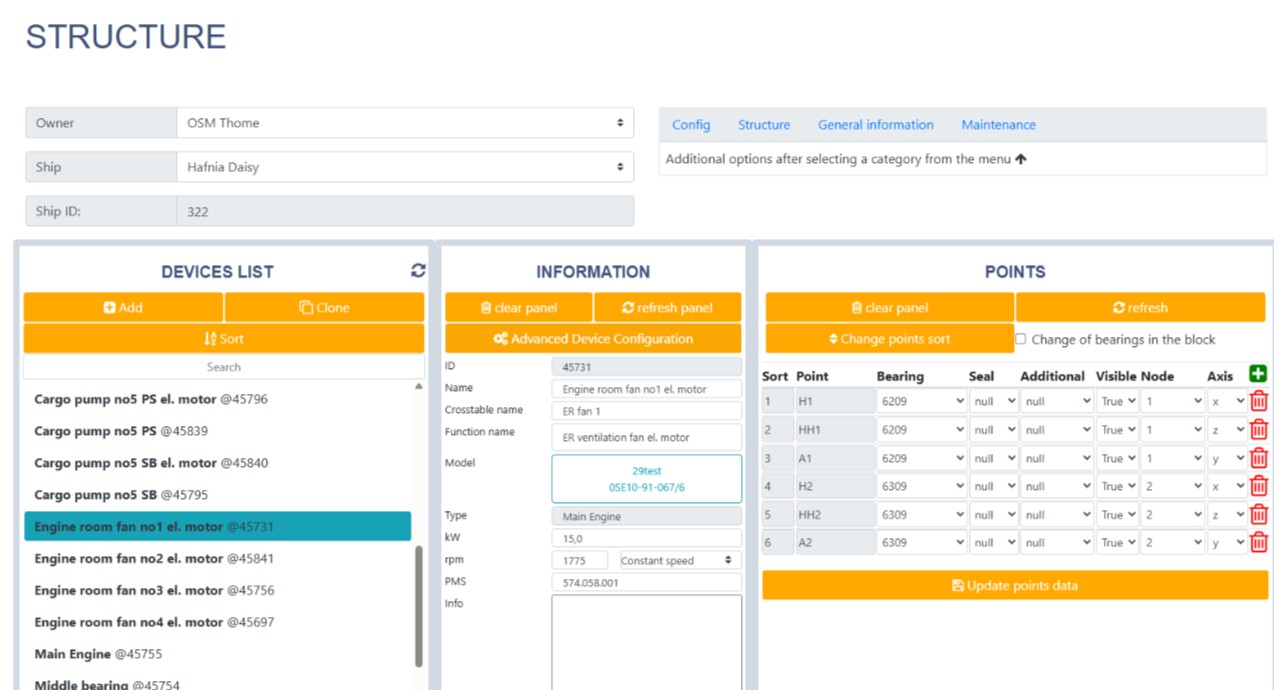Open the Owner dropdown showing OSM Thome
Viewport: 1274px width, 690px height.
point(405,123)
